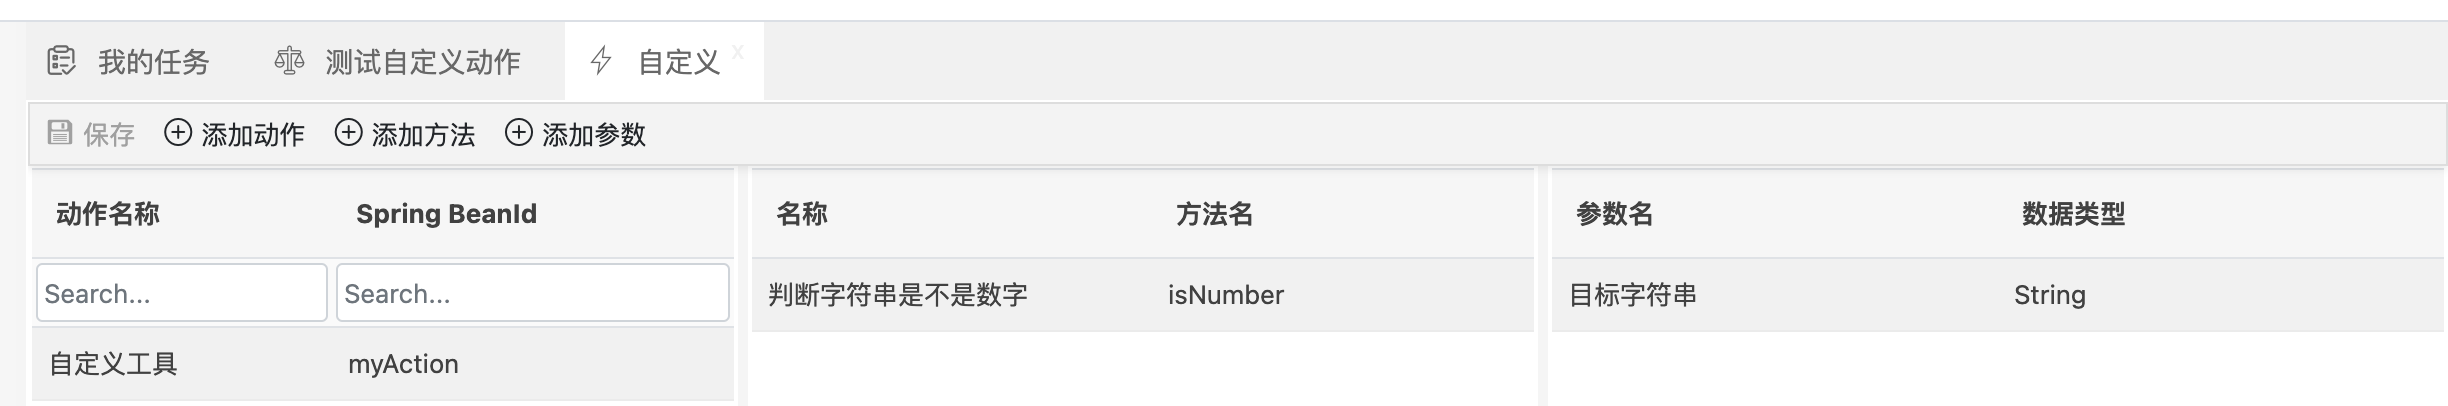Click the scales icon on test tab

(x=289, y=61)
